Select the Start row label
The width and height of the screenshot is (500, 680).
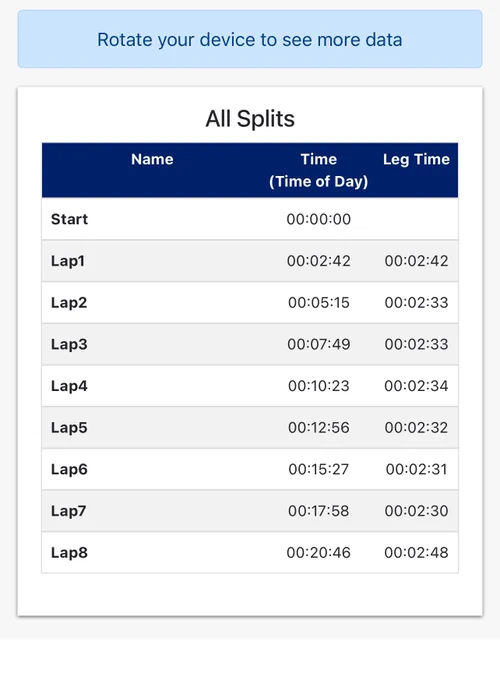coord(69,219)
